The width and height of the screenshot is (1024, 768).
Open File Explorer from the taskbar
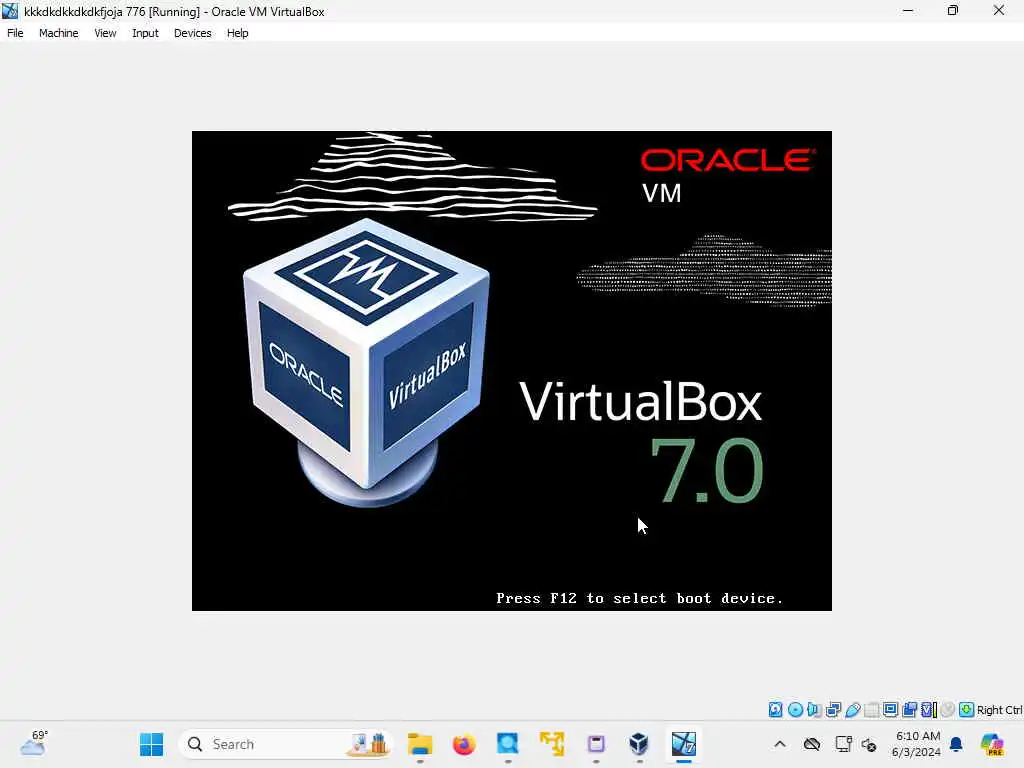pos(420,744)
